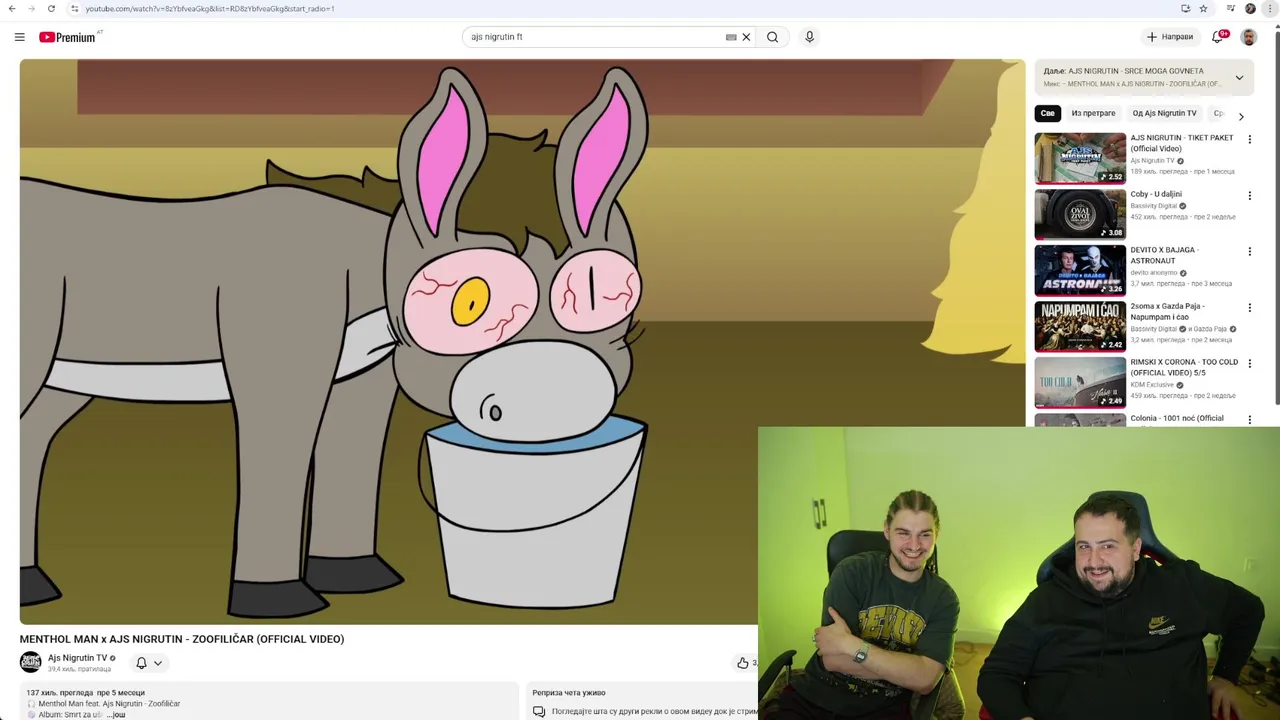
Task: Click Coby - U daljini title
Action: pos(1156,194)
